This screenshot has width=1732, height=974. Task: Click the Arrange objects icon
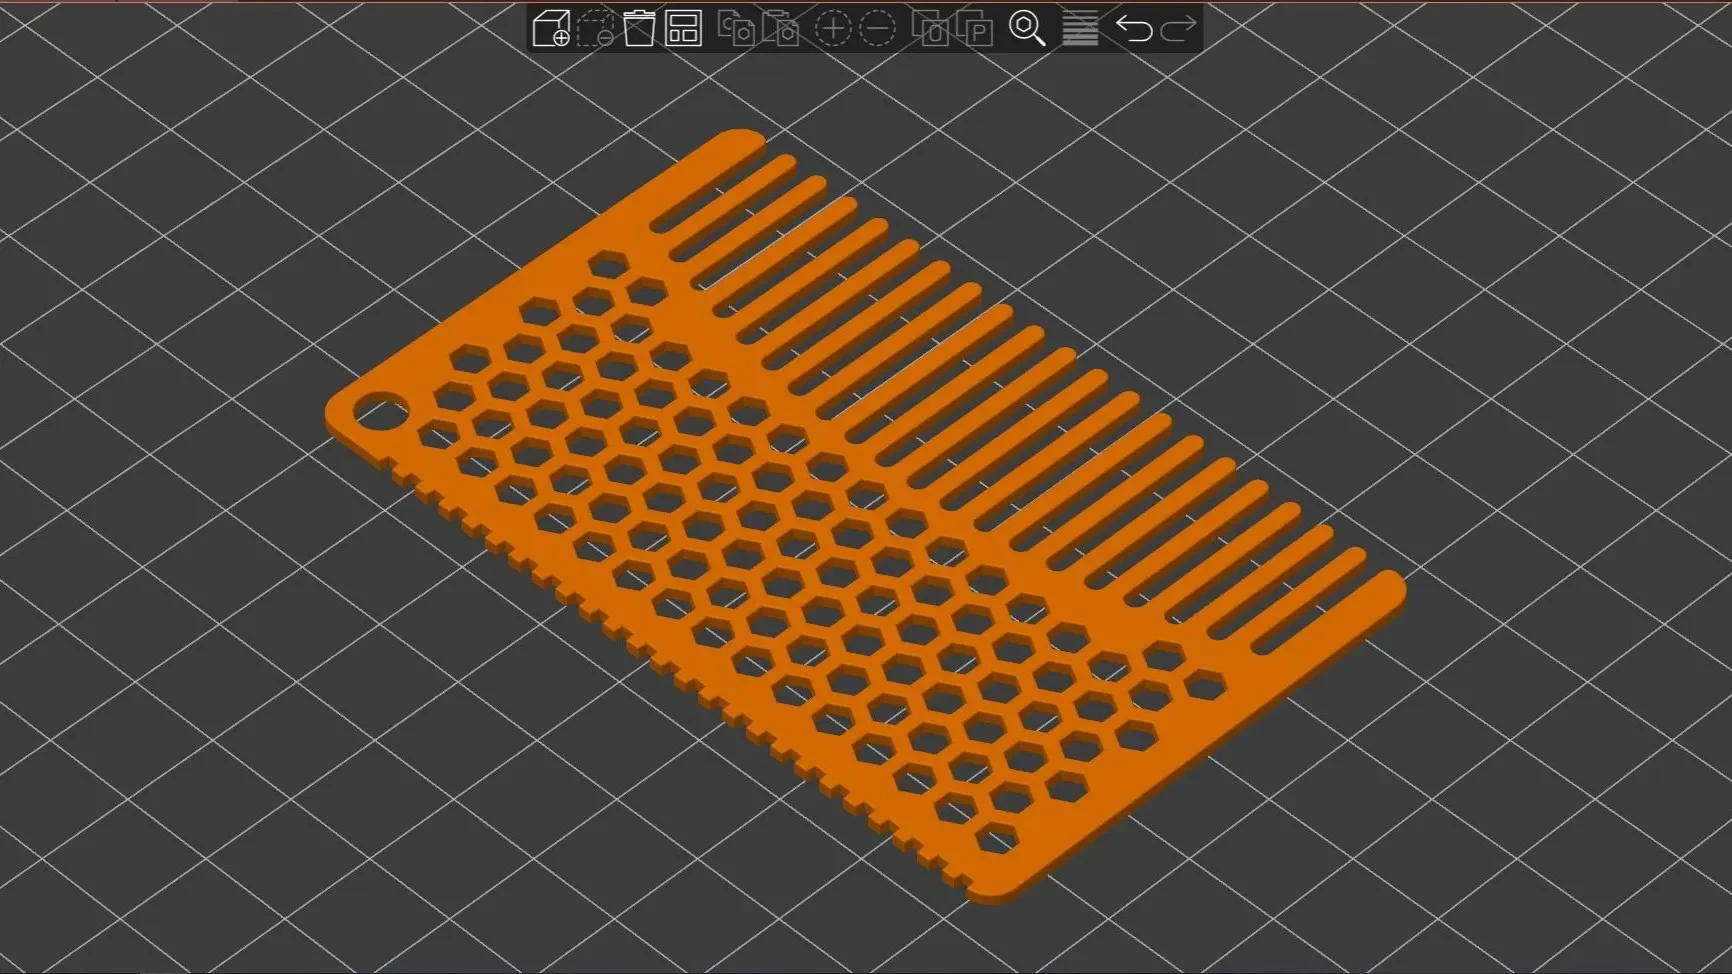click(684, 29)
